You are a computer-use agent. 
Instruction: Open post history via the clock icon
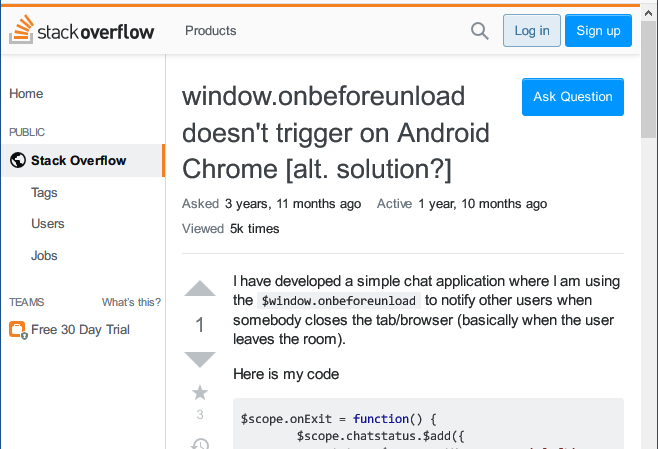click(x=200, y=442)
